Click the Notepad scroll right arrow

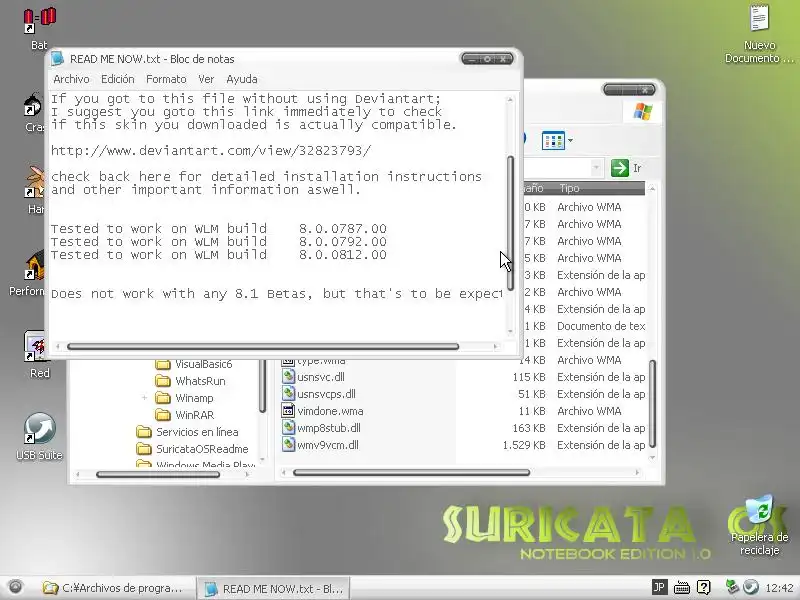495,346
